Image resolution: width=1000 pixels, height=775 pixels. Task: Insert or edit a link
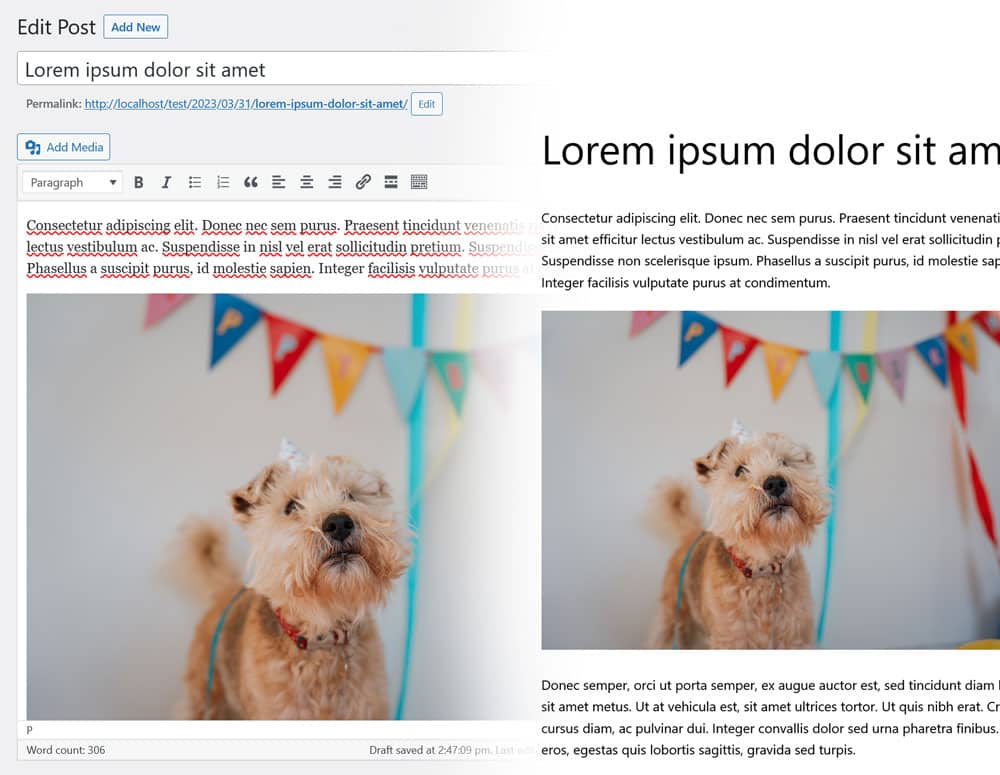(x=363, y=182)
